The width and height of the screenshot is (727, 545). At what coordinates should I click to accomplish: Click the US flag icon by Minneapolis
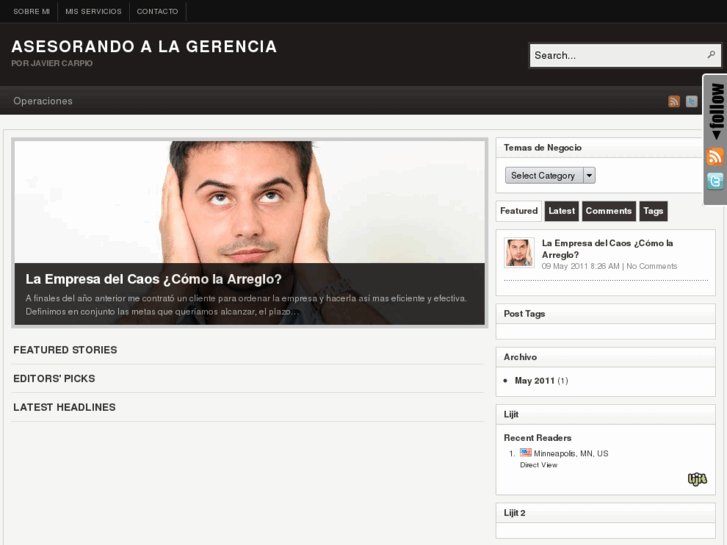[x=525, y=452]
